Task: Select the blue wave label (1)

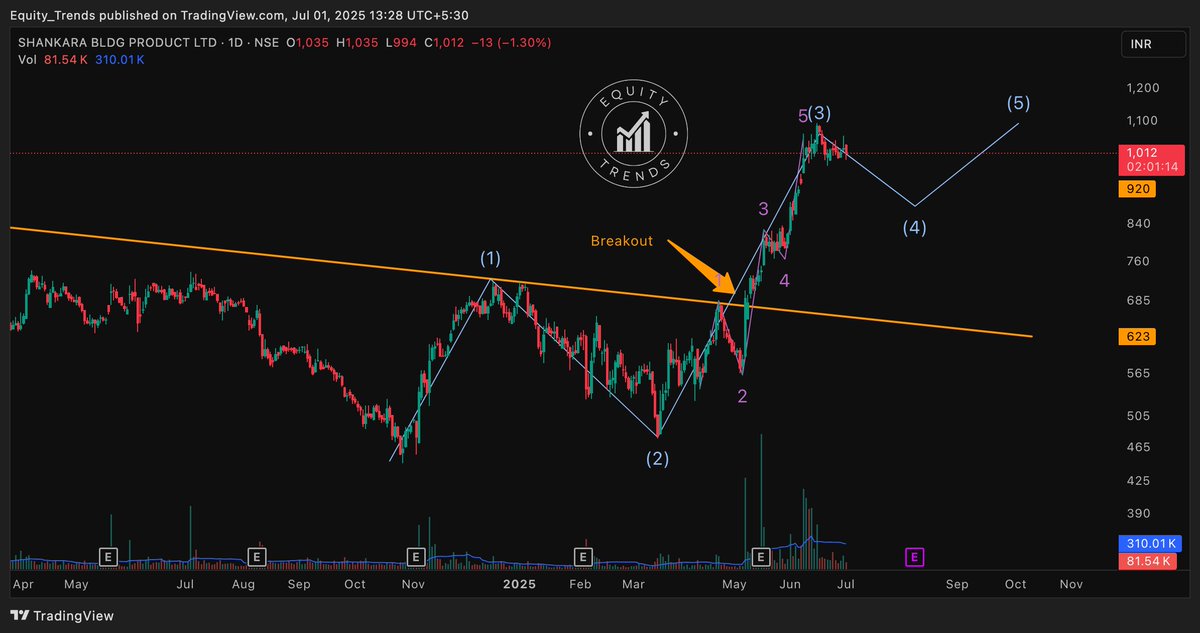Action: 490,259
